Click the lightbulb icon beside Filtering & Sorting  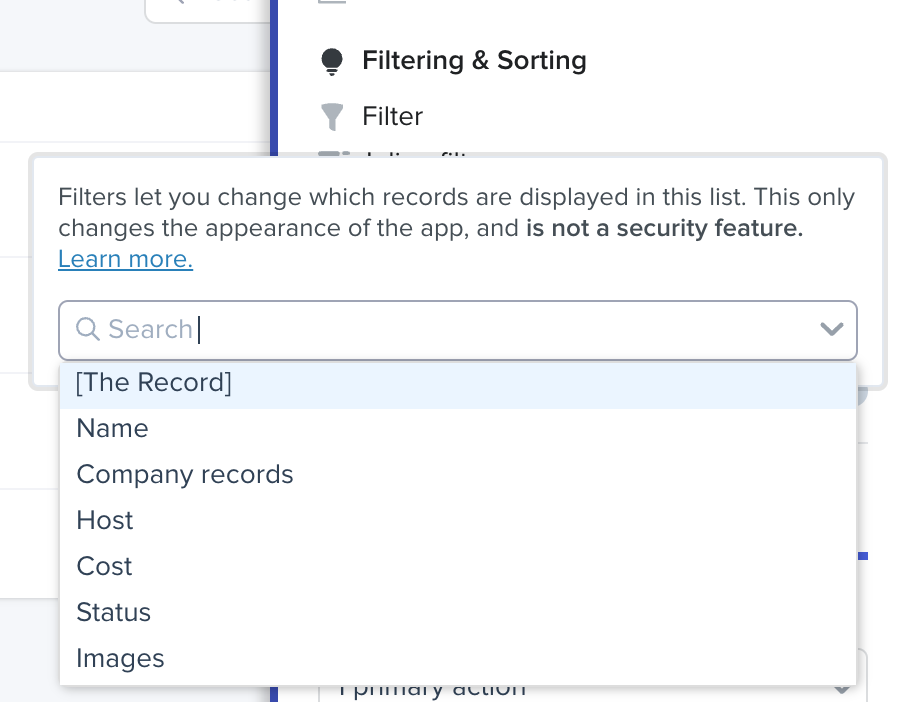click(x=331, y=62)
